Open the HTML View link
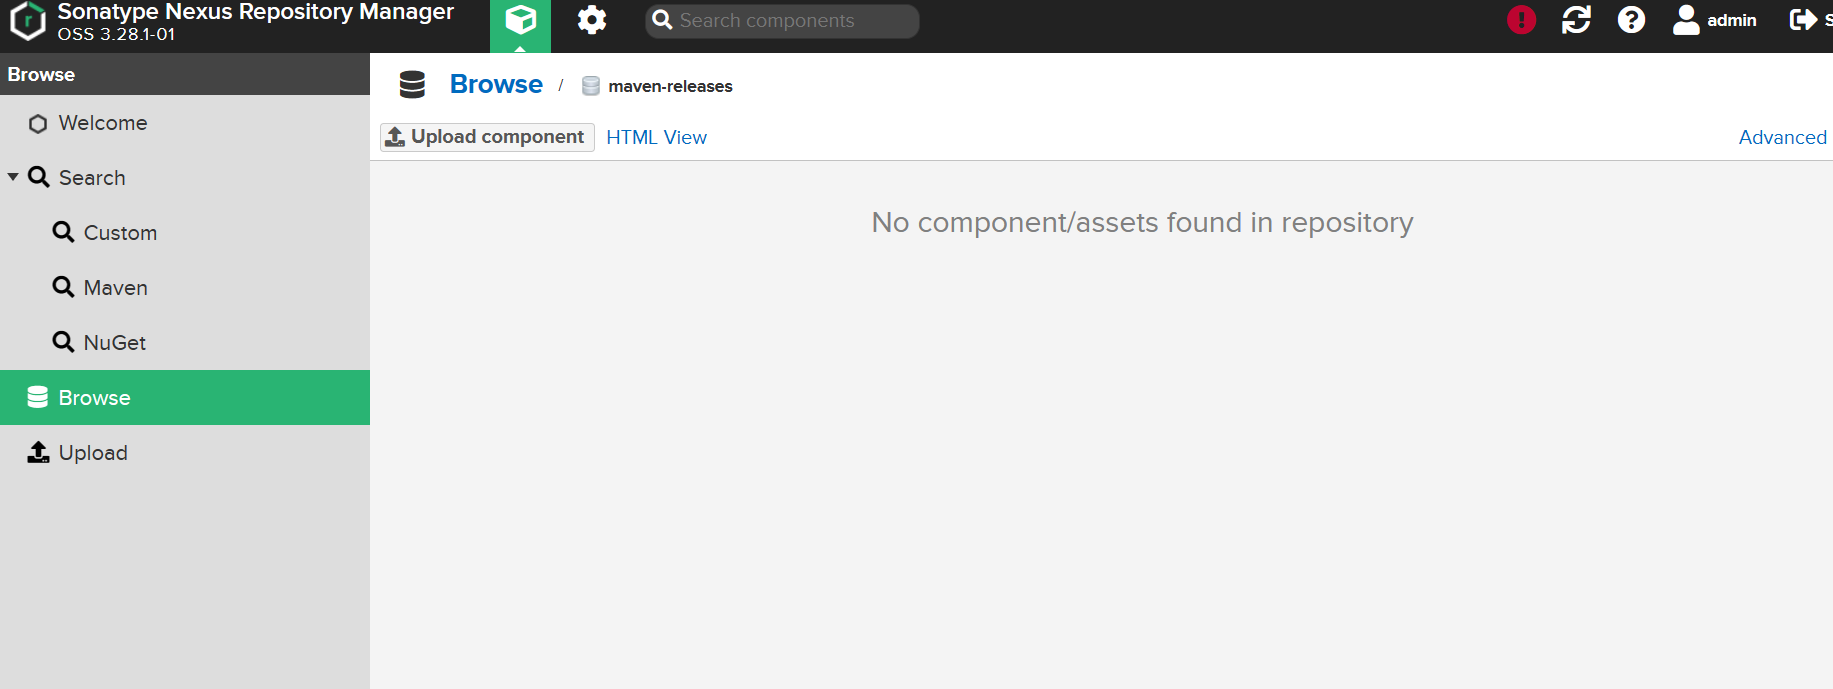The image size is (1833, 689). 656,137
